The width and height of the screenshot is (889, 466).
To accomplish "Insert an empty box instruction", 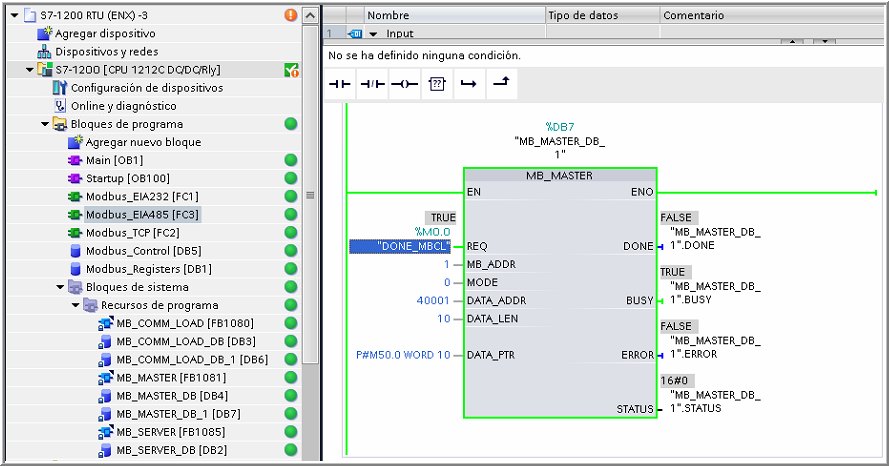I will click(x=436, y=84).
